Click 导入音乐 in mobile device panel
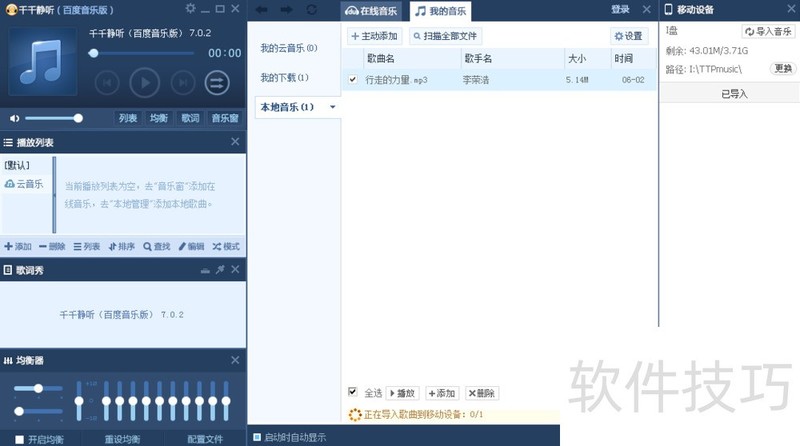The height and width of the screenshot is (446, 800). (x=768, y=32)
